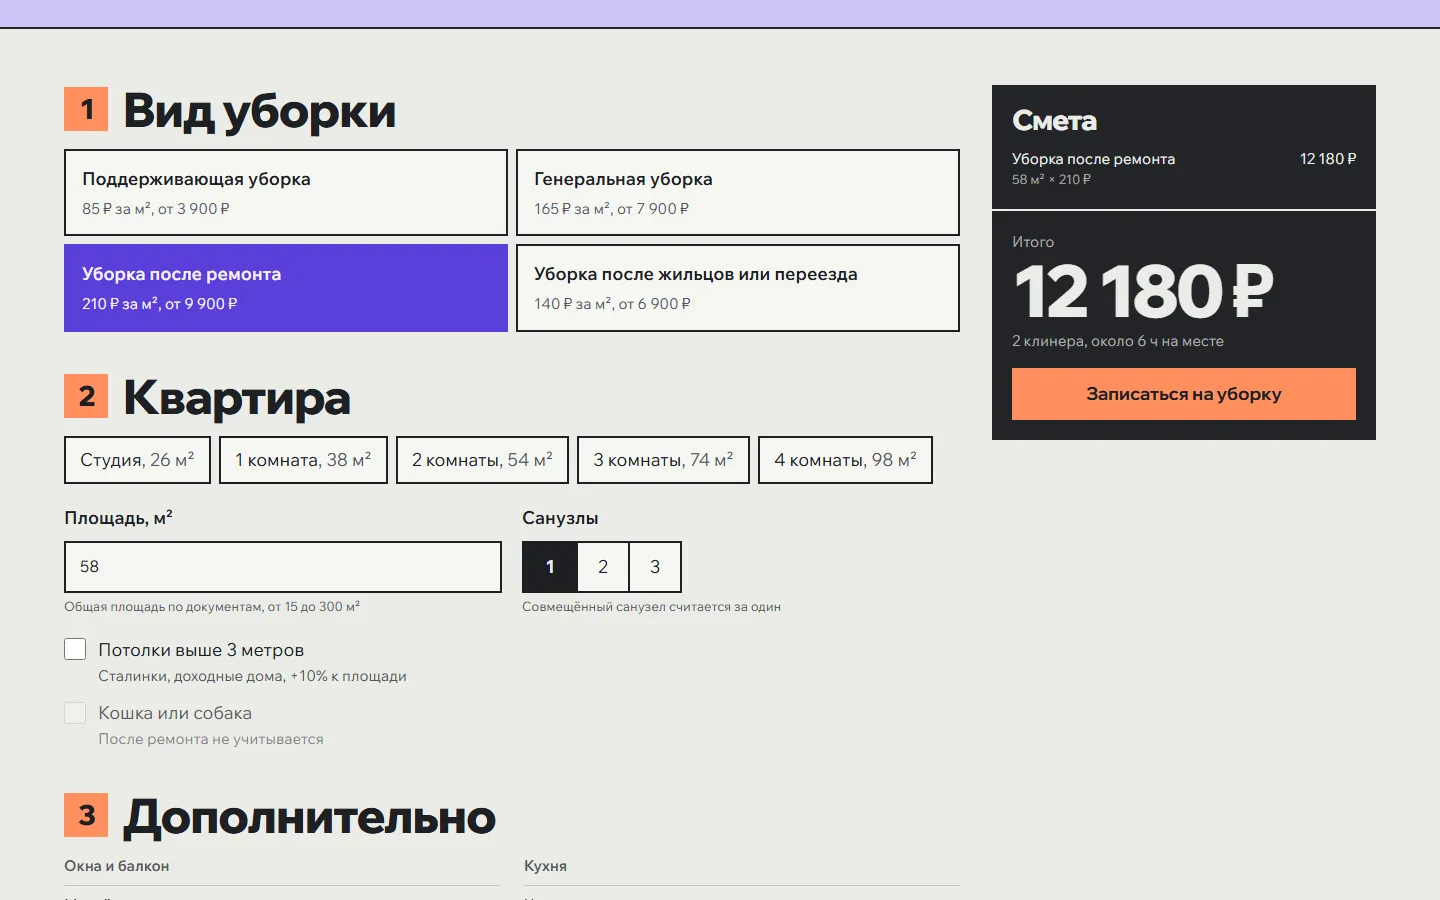Click the Общая площадь по документам hint
The image size is (1440, 900).
point(212,607)
